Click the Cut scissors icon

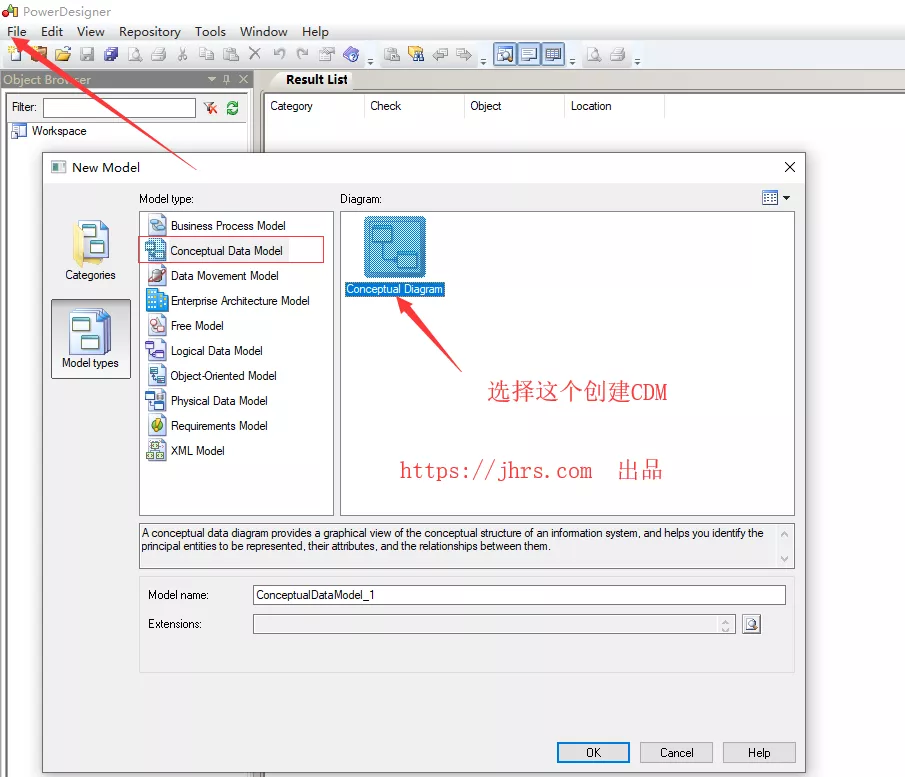(x=182, y=55)
